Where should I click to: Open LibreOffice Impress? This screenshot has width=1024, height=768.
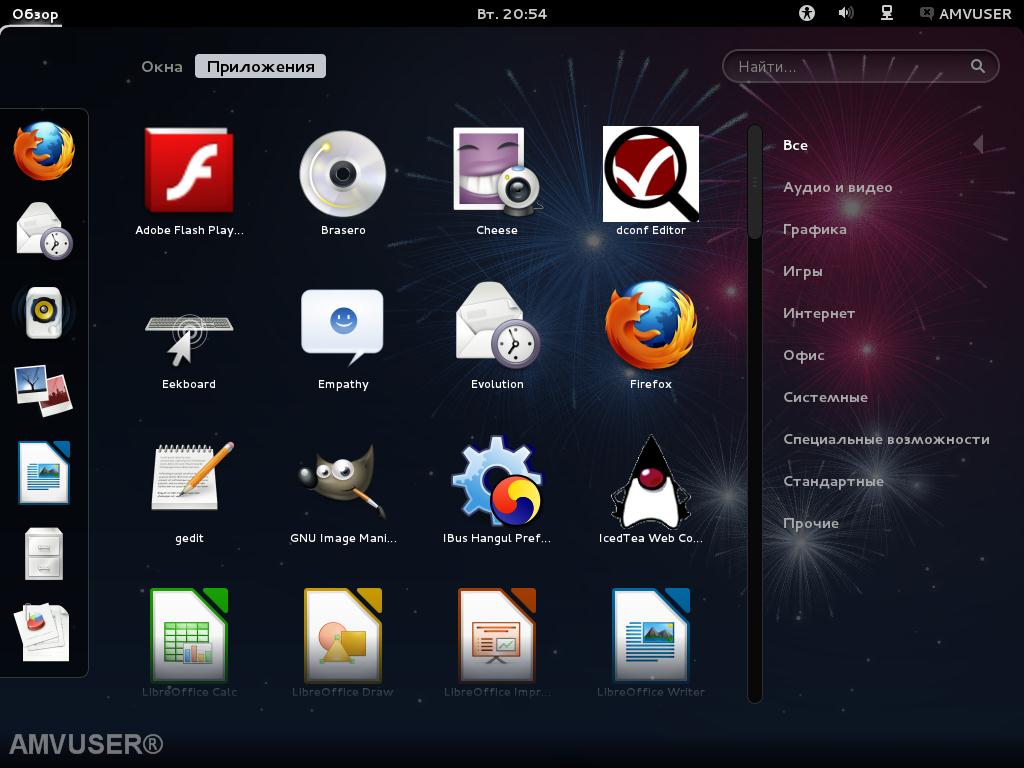coord(497,643)
